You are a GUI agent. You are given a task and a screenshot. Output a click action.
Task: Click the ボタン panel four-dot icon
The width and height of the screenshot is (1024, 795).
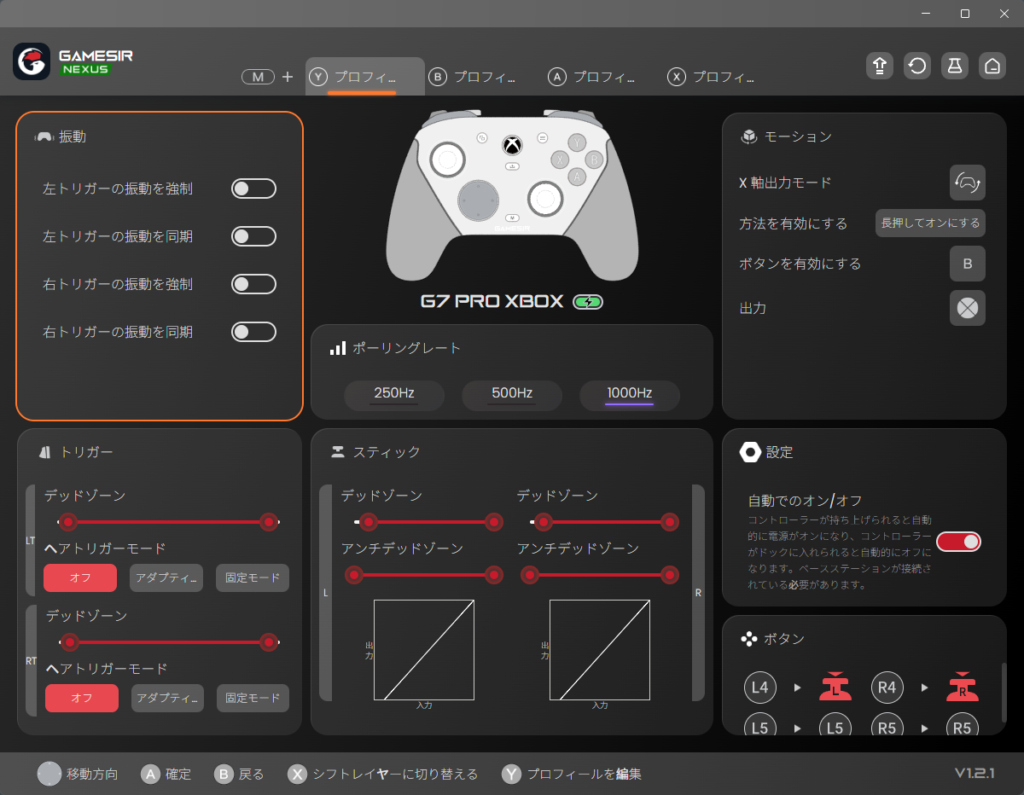pyautogui.click(x=748, y=639)
